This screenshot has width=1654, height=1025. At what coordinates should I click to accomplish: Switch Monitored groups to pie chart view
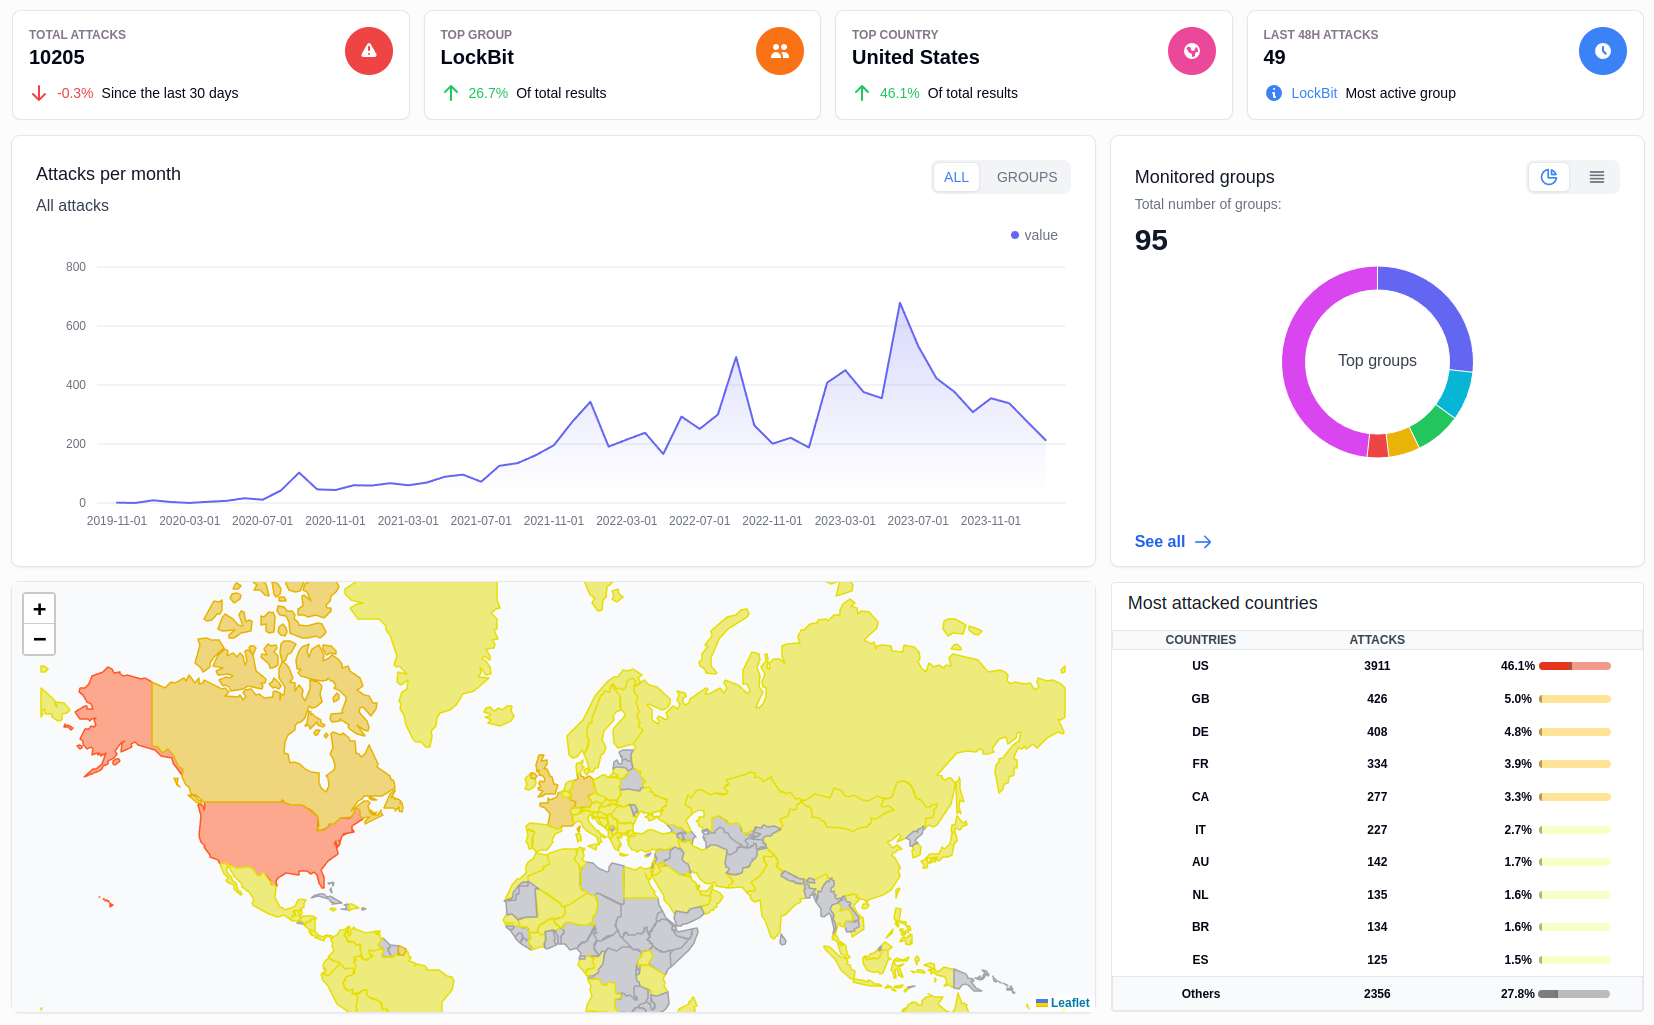pyautogui.click(x=1549, y=177)
